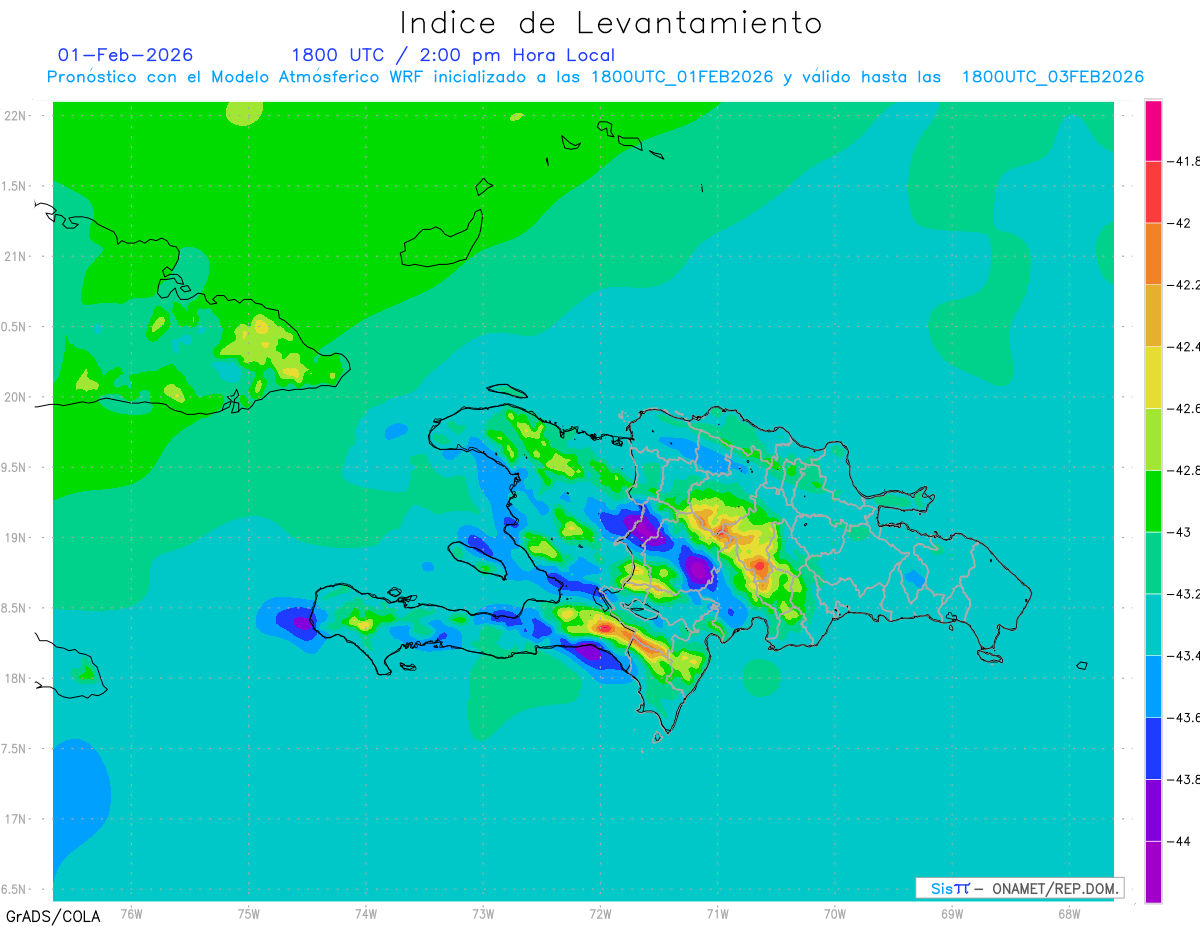
Task: Pick the violet swatch below -44
Action: point(1153,872)
